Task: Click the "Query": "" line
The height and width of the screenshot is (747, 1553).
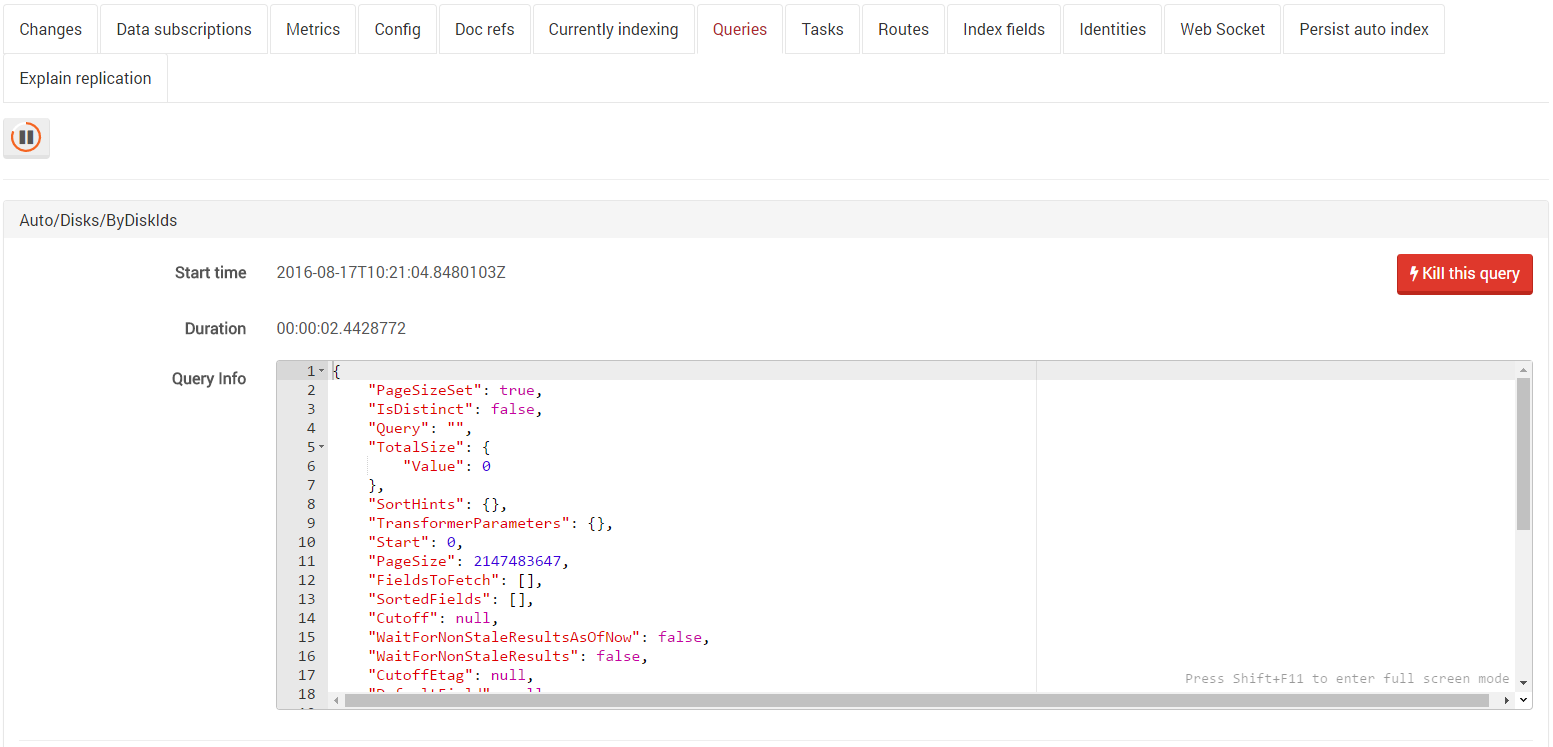Action: (420, 428)
